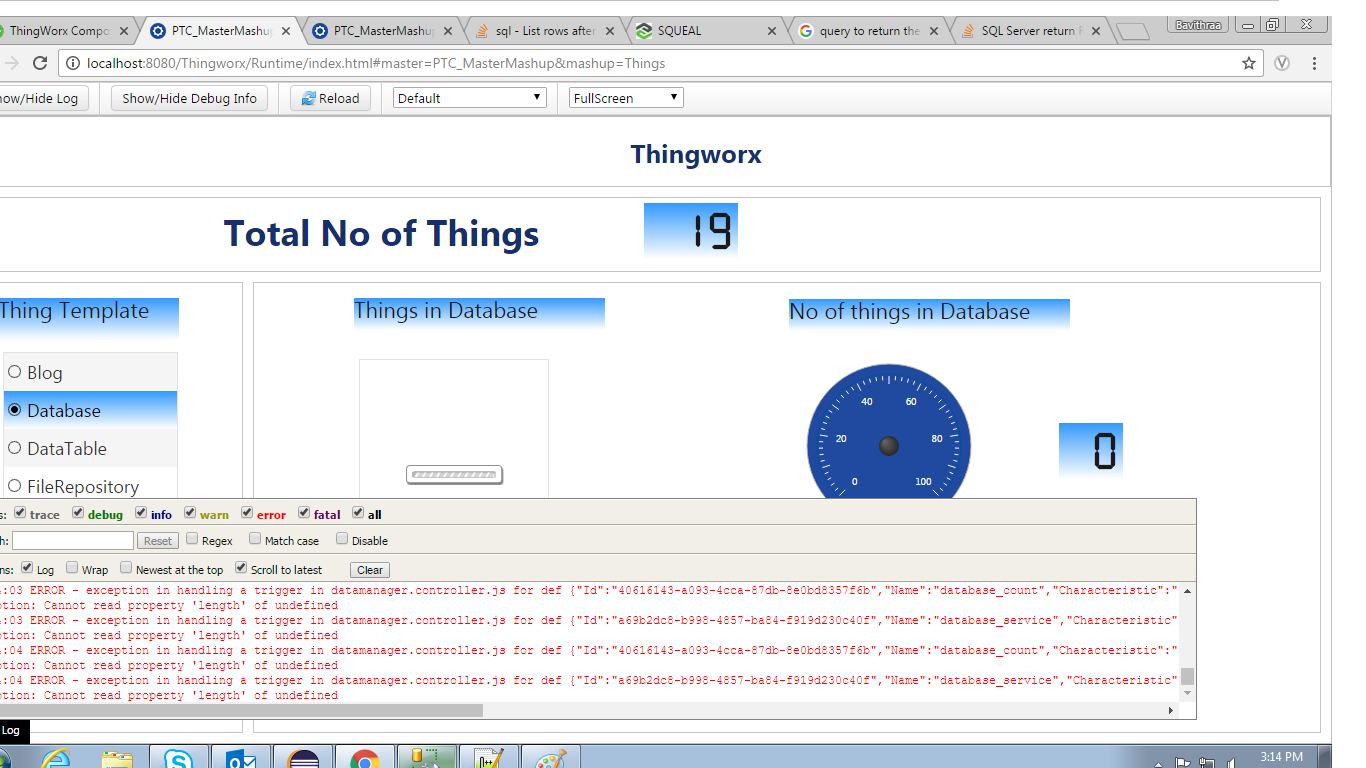Select the Blog radio button
1366x768 pixels.
(x=15, y=372)
